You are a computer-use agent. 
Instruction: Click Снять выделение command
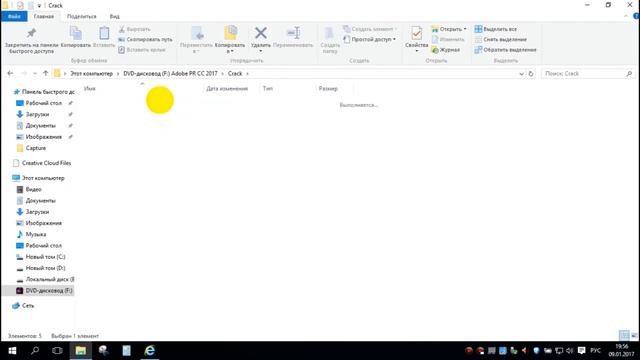500,40
